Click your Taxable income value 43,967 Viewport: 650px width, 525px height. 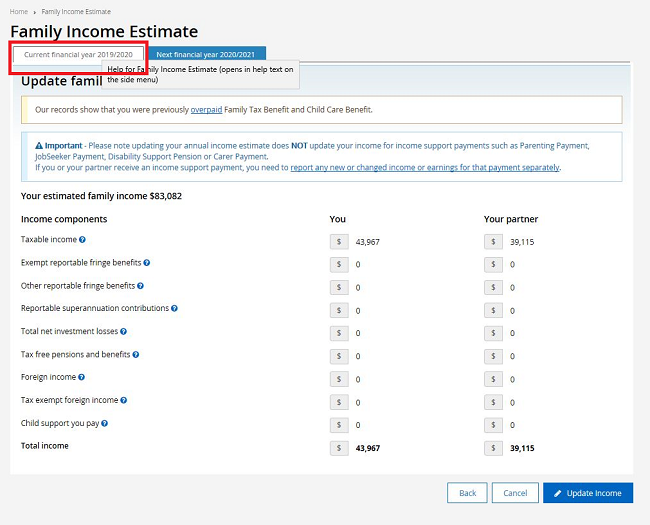pyautogui.click(x=367, y=242)
